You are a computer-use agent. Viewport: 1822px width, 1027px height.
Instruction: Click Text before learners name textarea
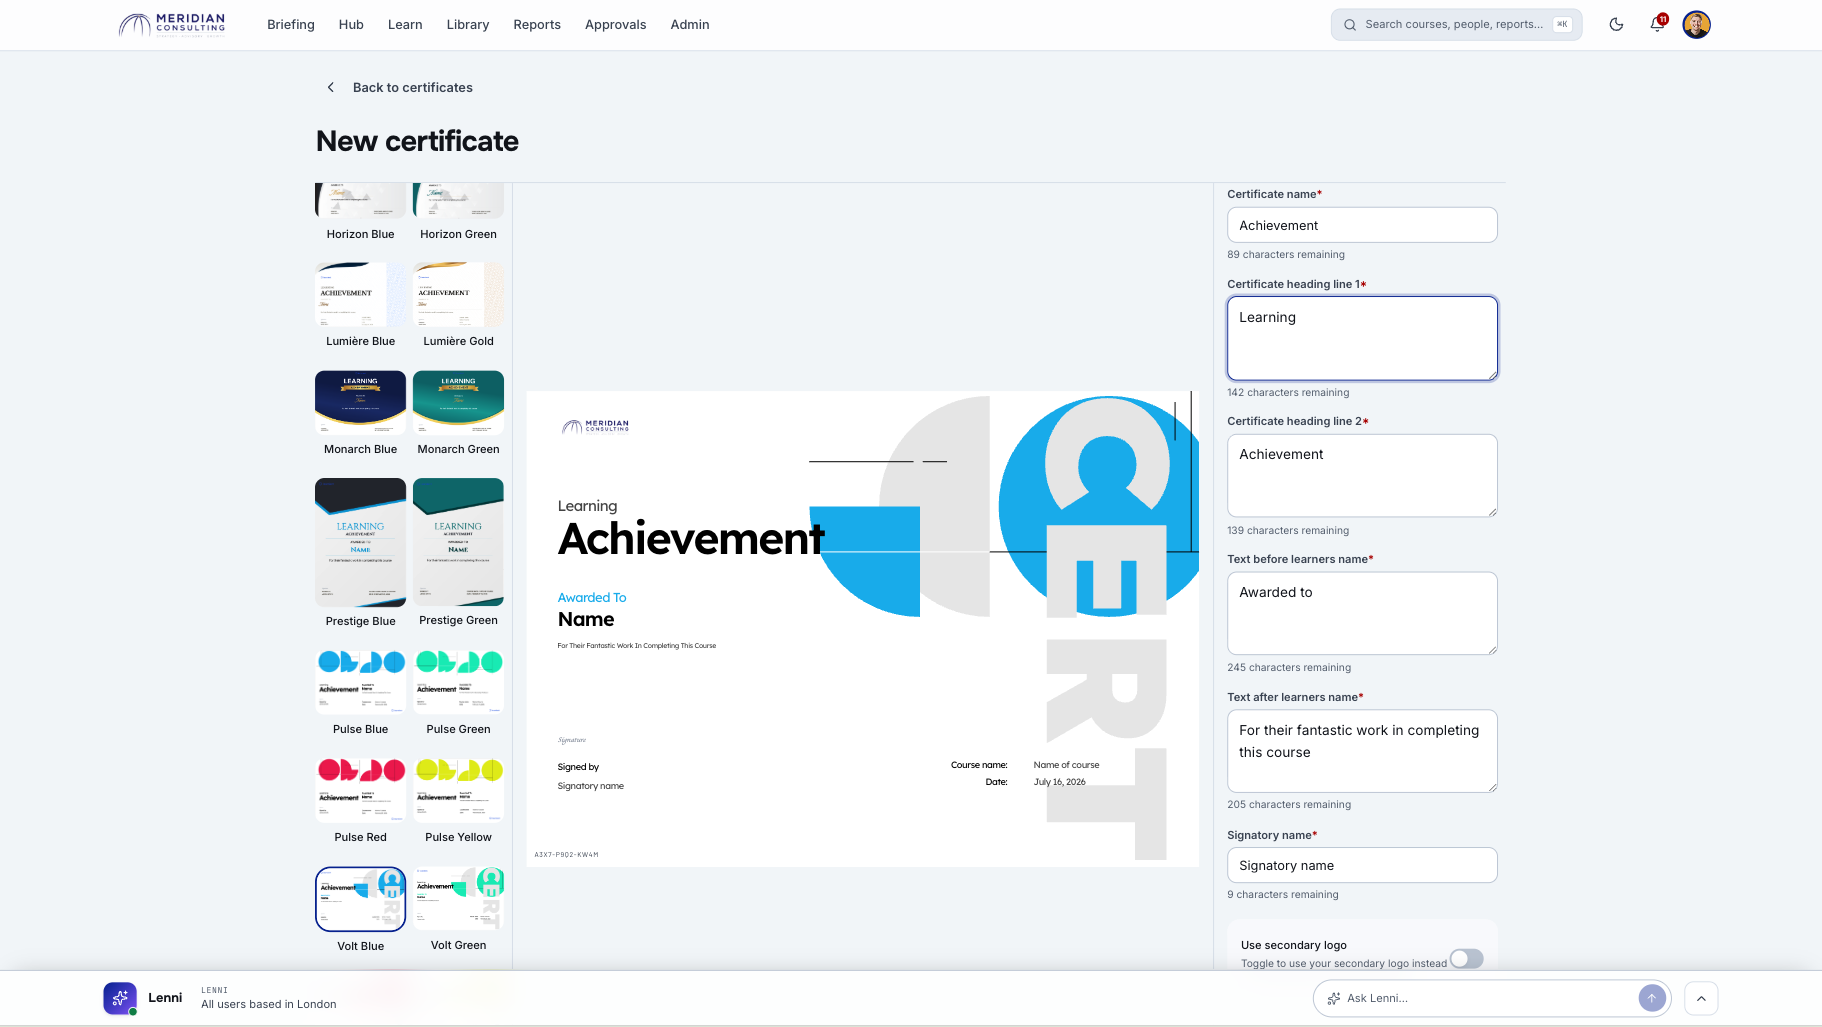pyautogui.click(x=1362, y=614)
